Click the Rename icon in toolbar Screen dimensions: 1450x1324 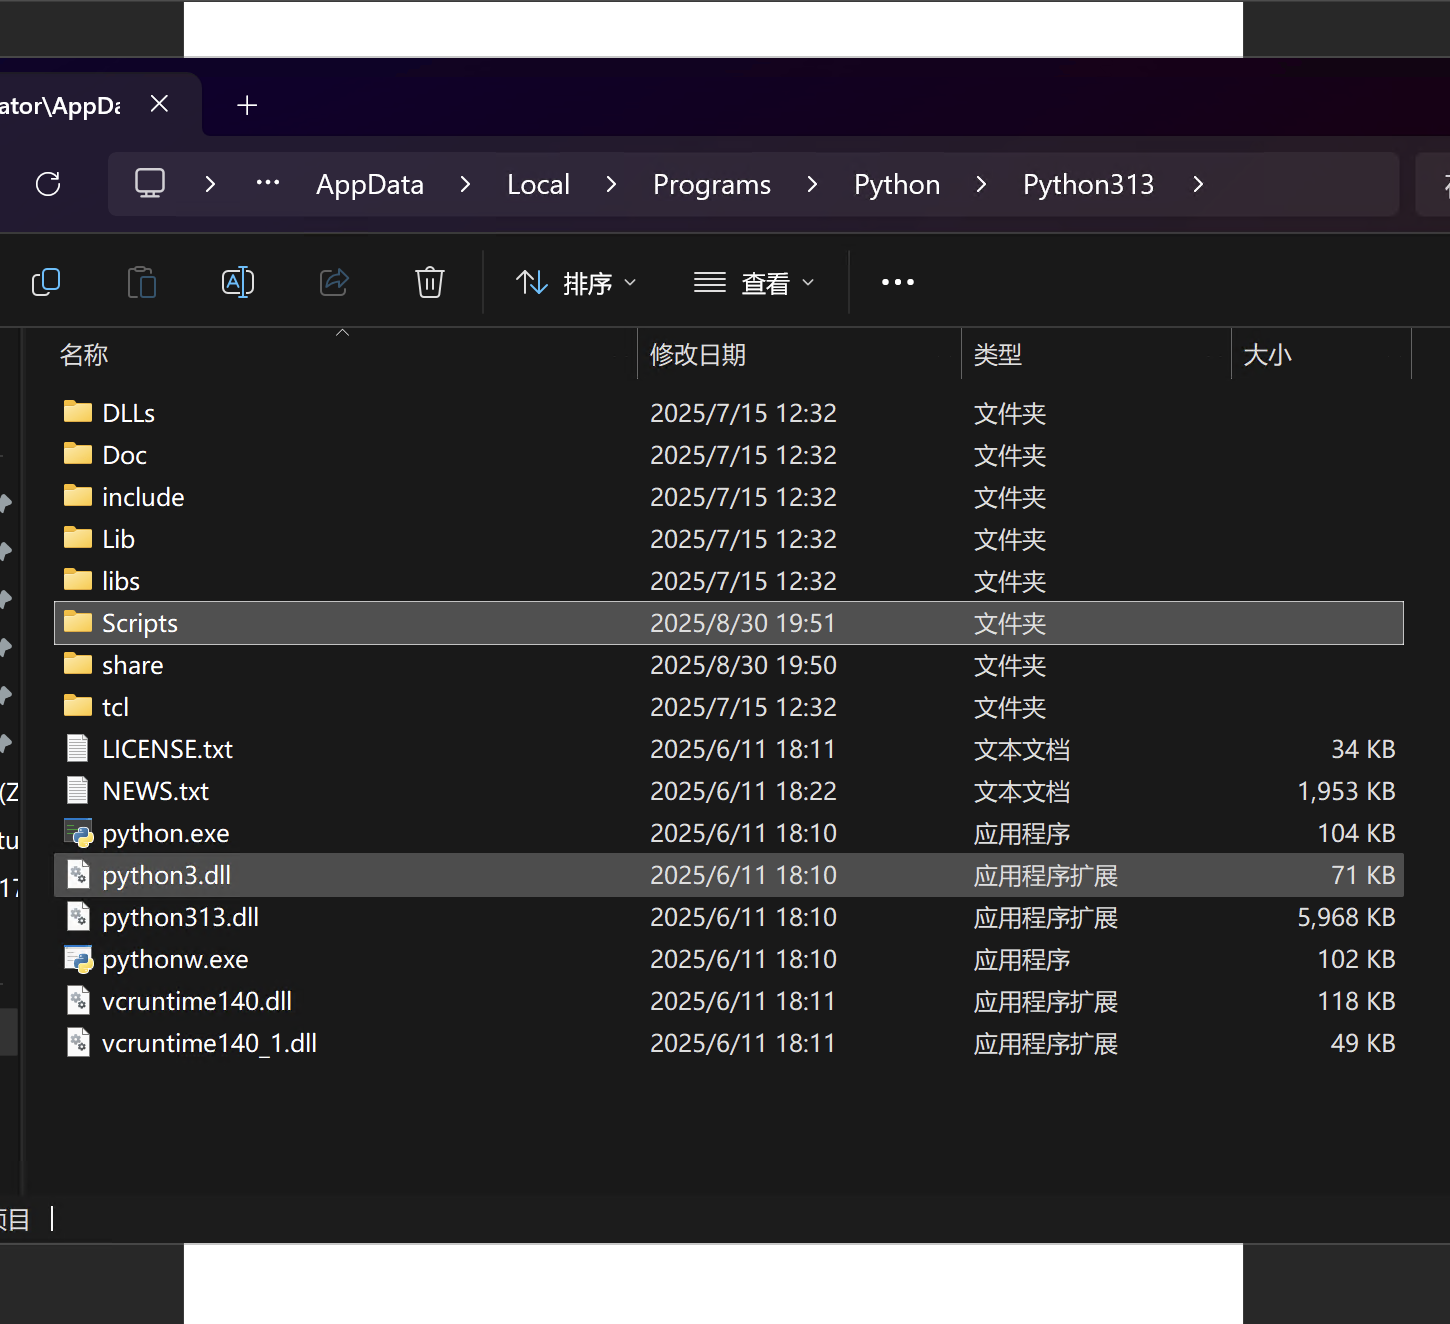point(238,283)
